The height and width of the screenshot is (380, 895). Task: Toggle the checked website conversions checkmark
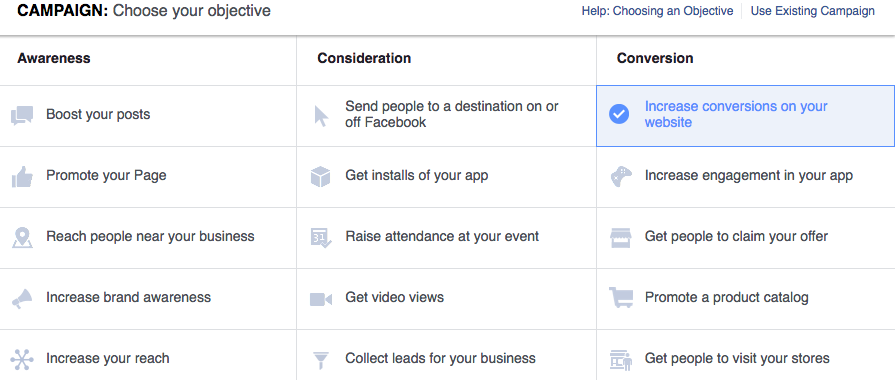tap(619, 115)
